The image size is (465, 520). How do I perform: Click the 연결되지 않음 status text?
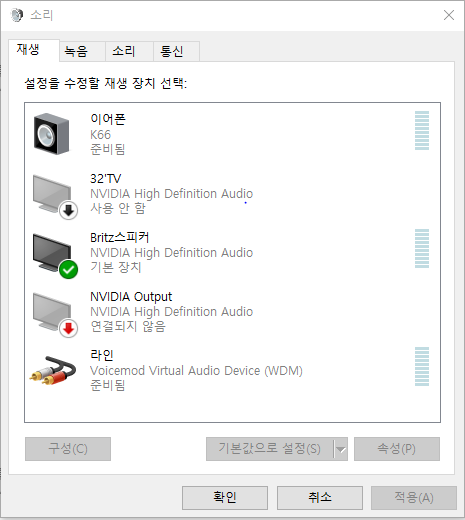click(x=128, y=326)
